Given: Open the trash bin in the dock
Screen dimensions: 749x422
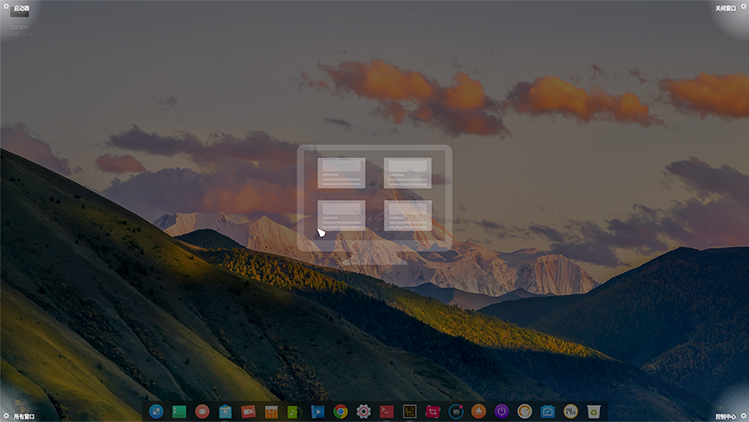Looking at the screenshot, I should tap(594, 411).
